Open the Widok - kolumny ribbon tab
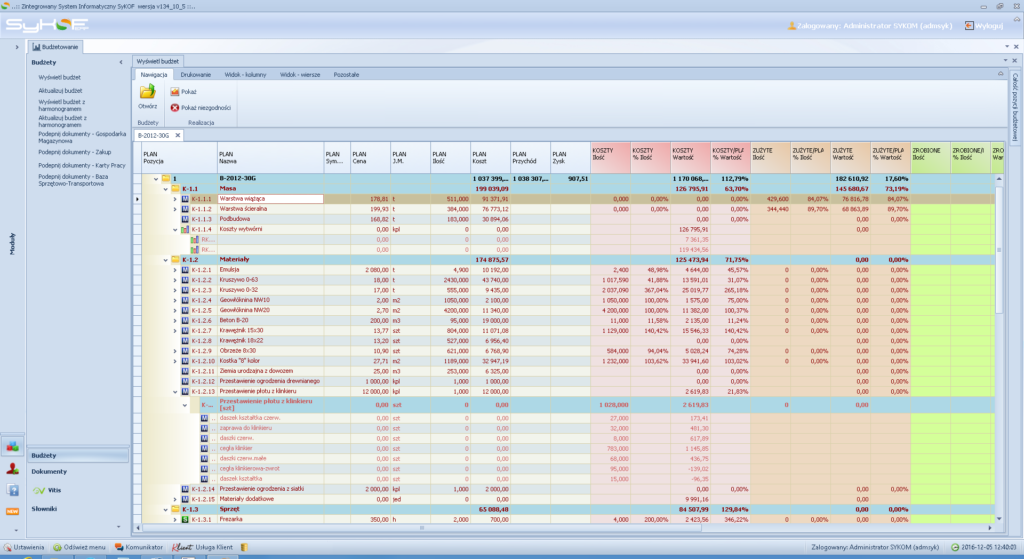This screenshot has width=1024, height=559. point(246,74)
